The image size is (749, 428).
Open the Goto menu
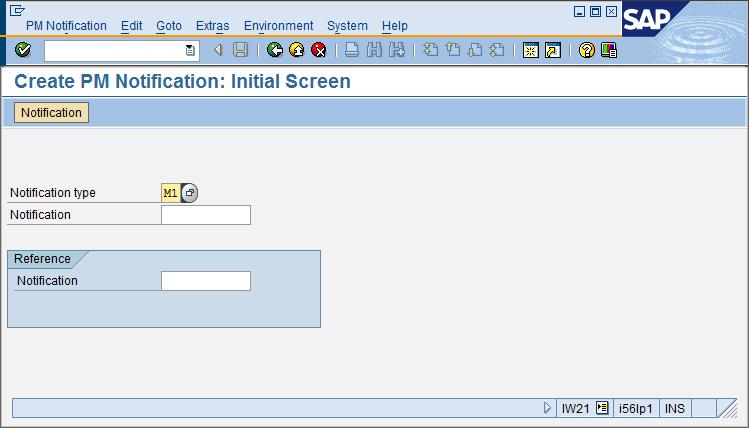coord(169,26)
